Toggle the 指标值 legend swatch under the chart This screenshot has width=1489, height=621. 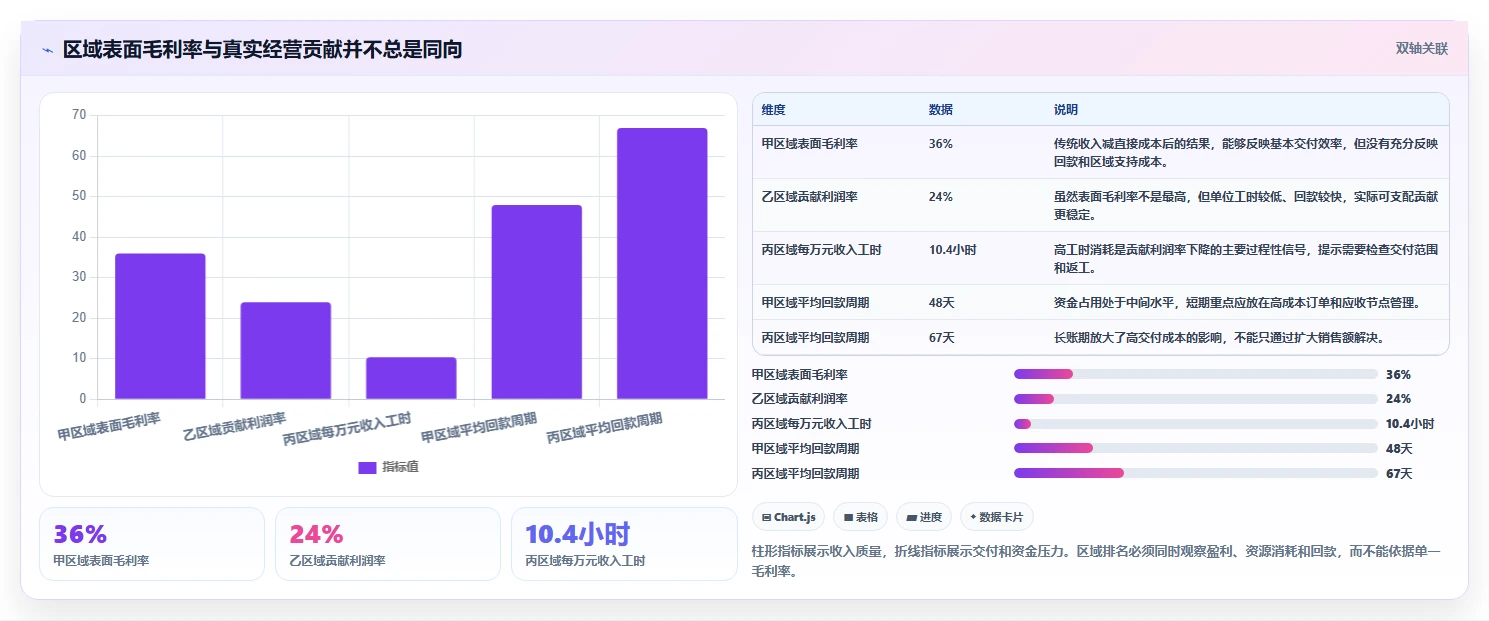pos(367,467)
